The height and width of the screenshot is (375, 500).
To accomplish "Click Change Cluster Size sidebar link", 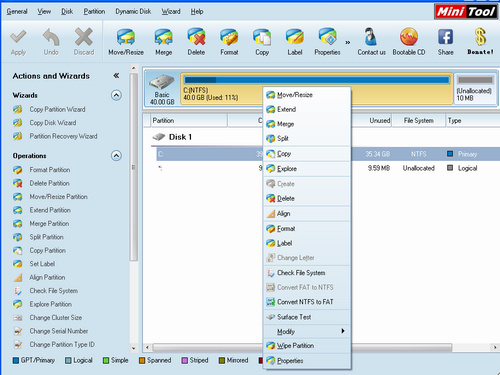I will tap(56, 318).
